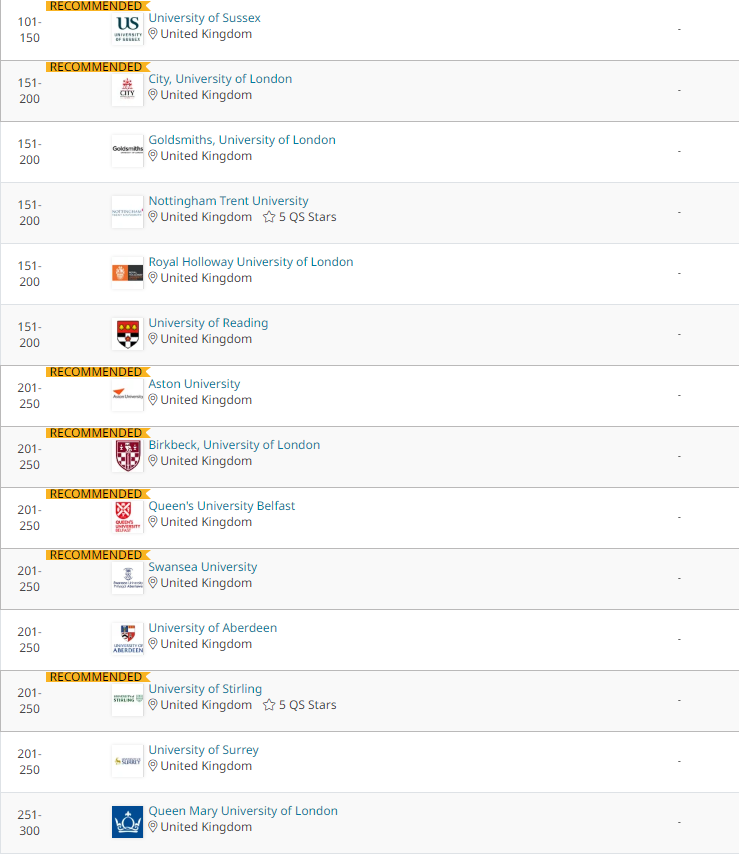Viewport: 739px width, 854px height.
Task: Open the Goldsmiths, University of London link
Action: tap(242, 140)
